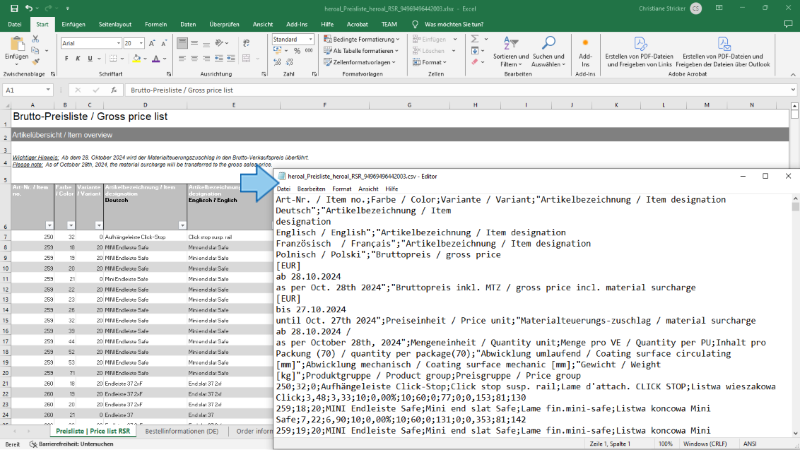Image resolution: width=800 pixels, height=450 pixels.
Task: Open the Format dropdown in the Zellen group
Action: point(430,62)
